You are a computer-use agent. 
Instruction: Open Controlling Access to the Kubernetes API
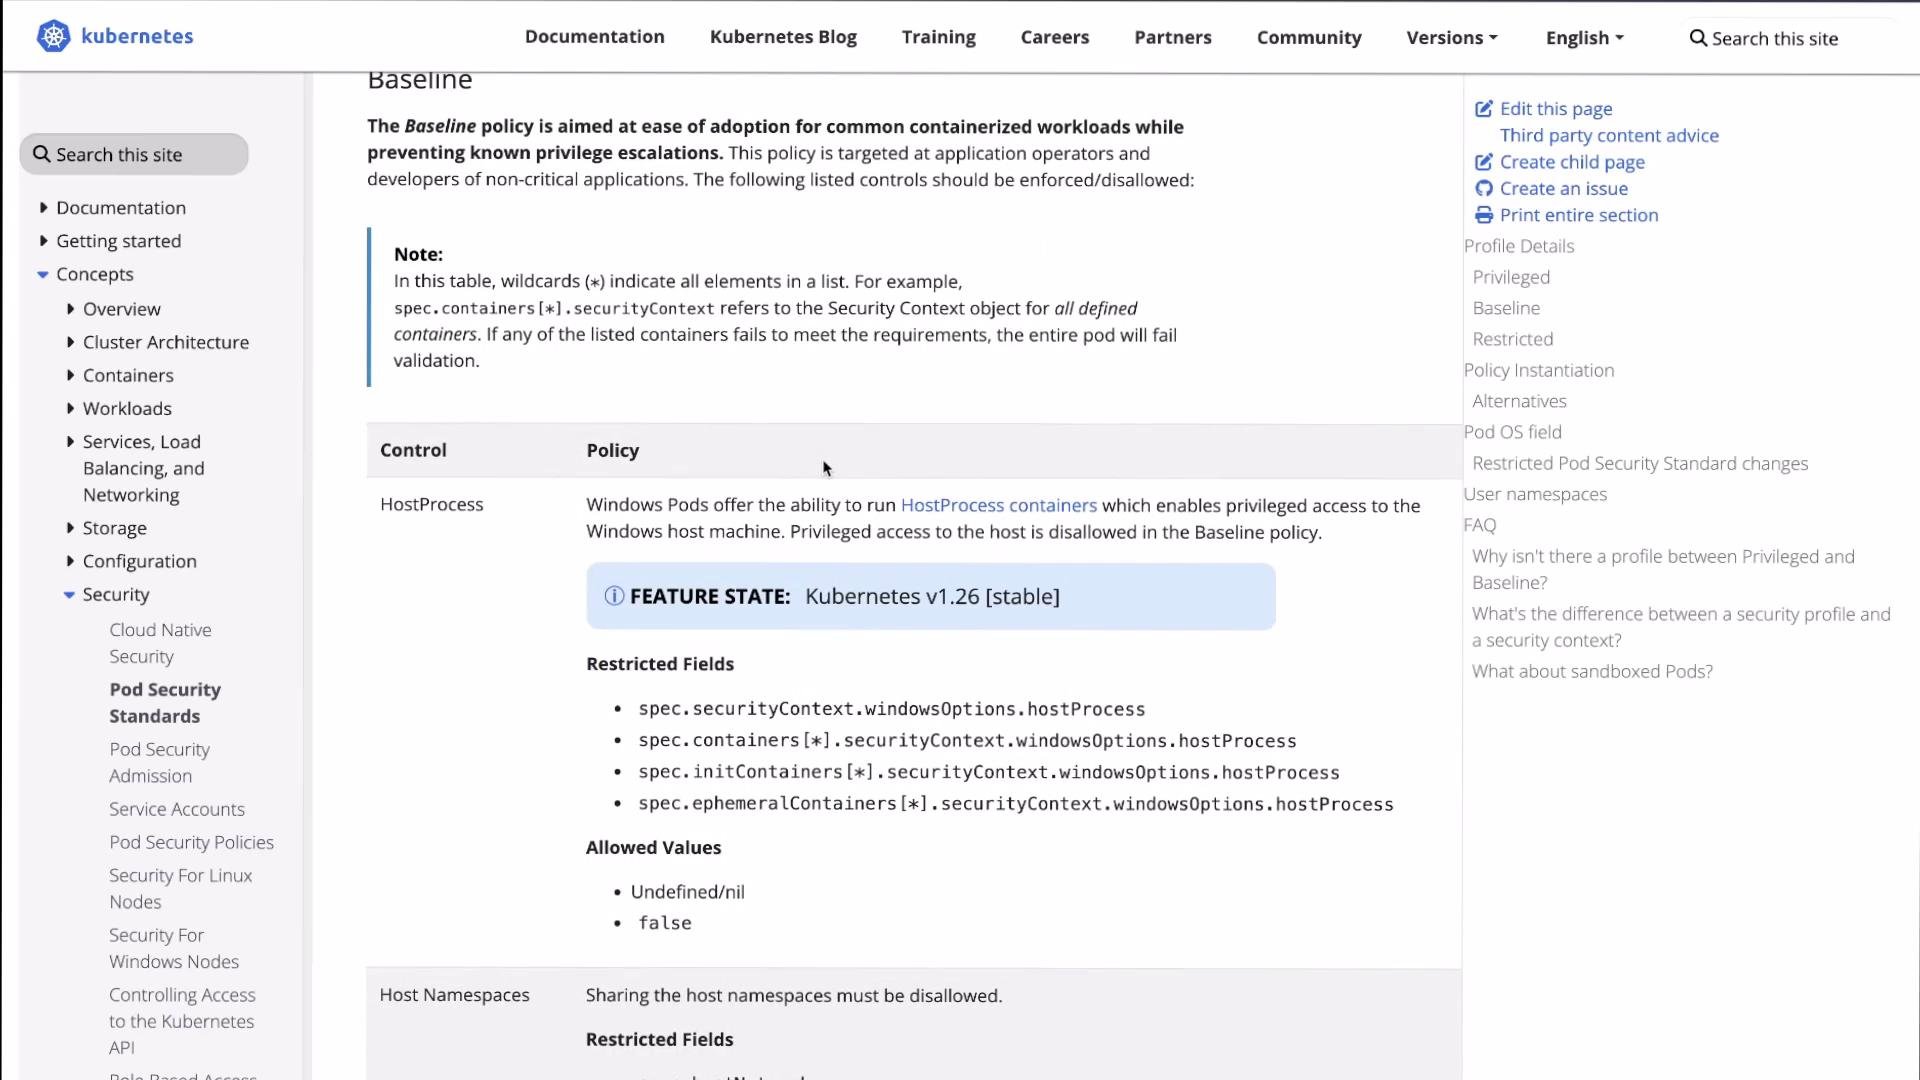(x=182, y=1021)
